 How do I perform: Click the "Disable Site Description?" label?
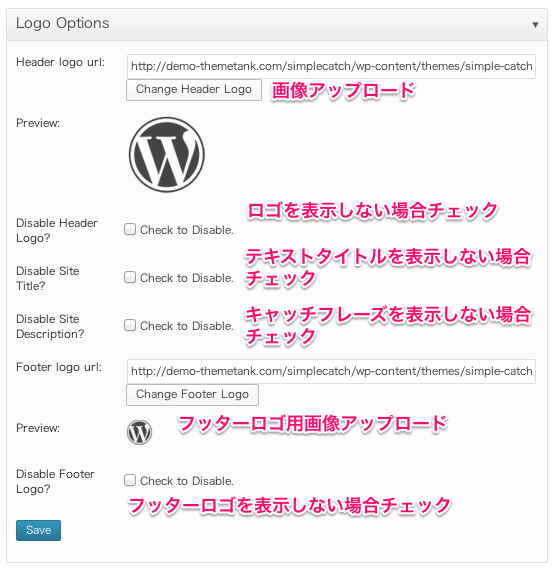(50, 326)
